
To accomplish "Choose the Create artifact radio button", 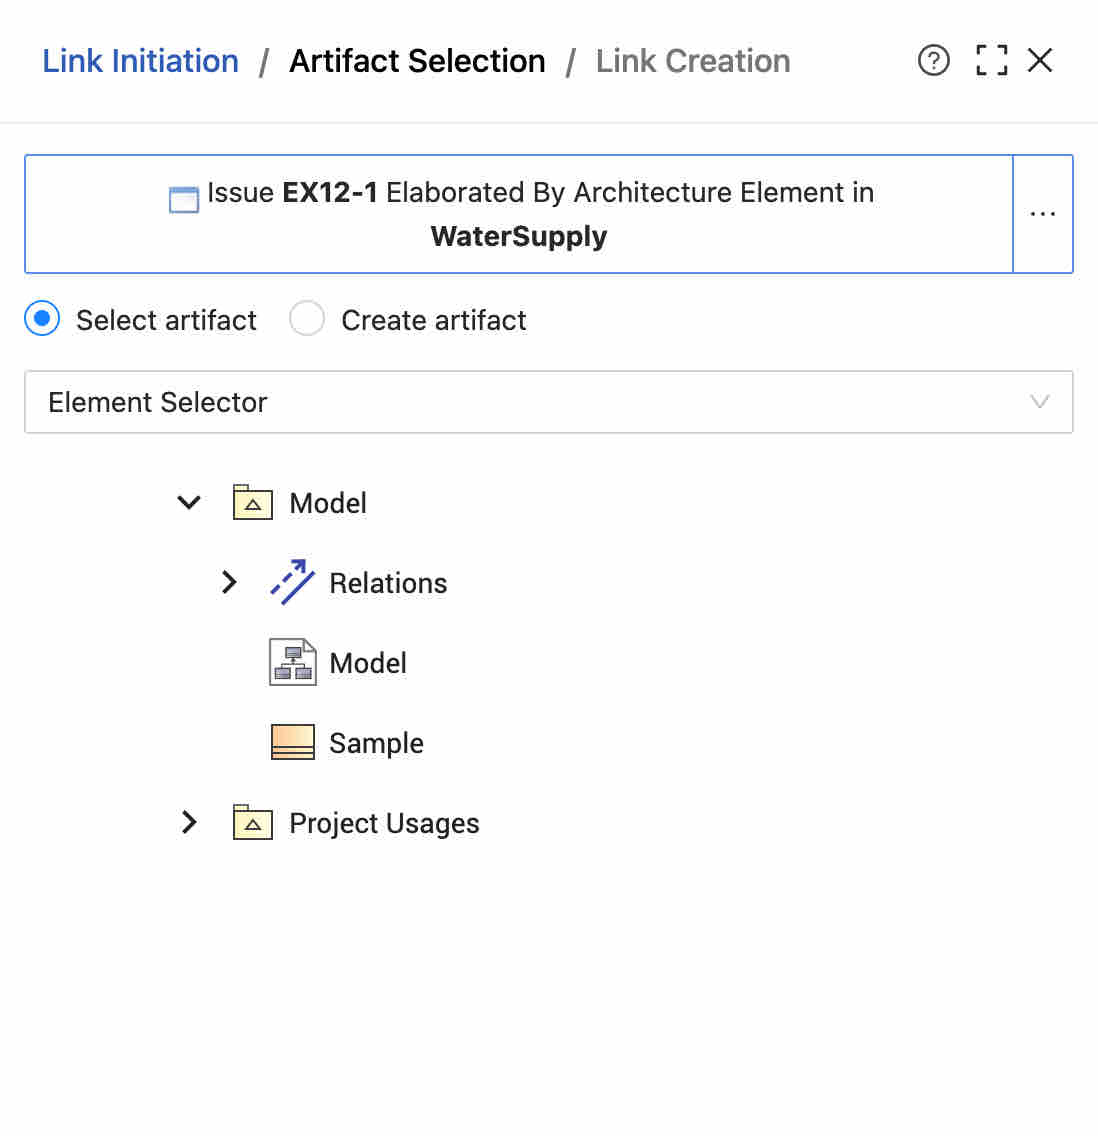I will (x=307, y=319).
